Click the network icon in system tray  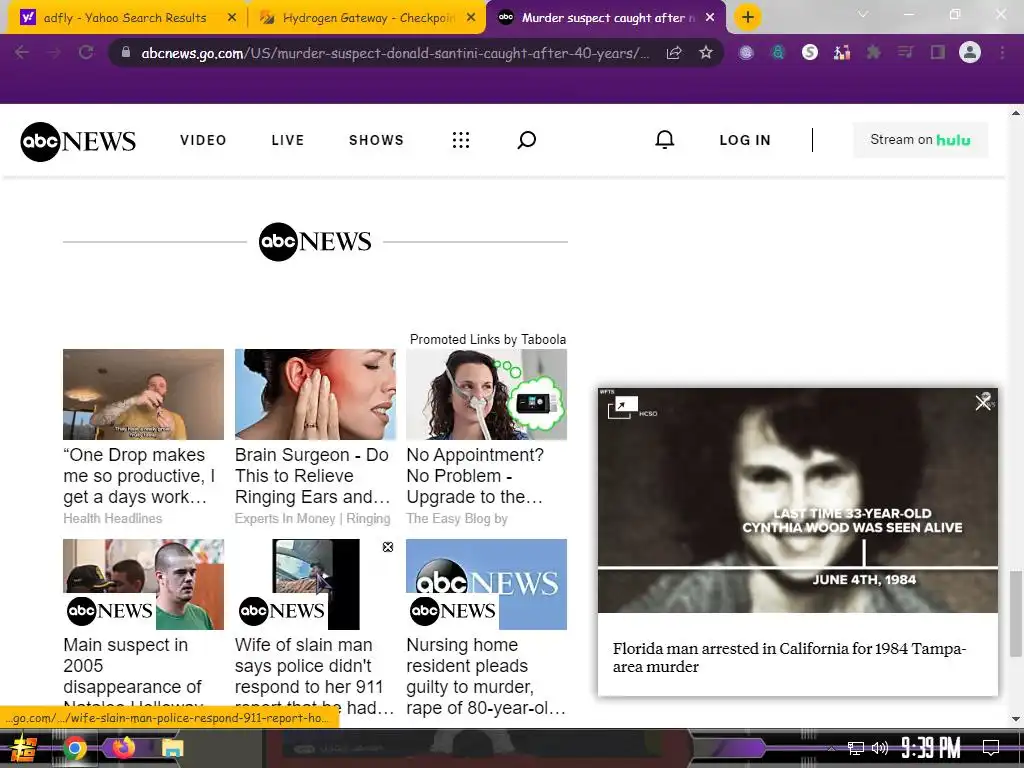[x=856, y=748]
